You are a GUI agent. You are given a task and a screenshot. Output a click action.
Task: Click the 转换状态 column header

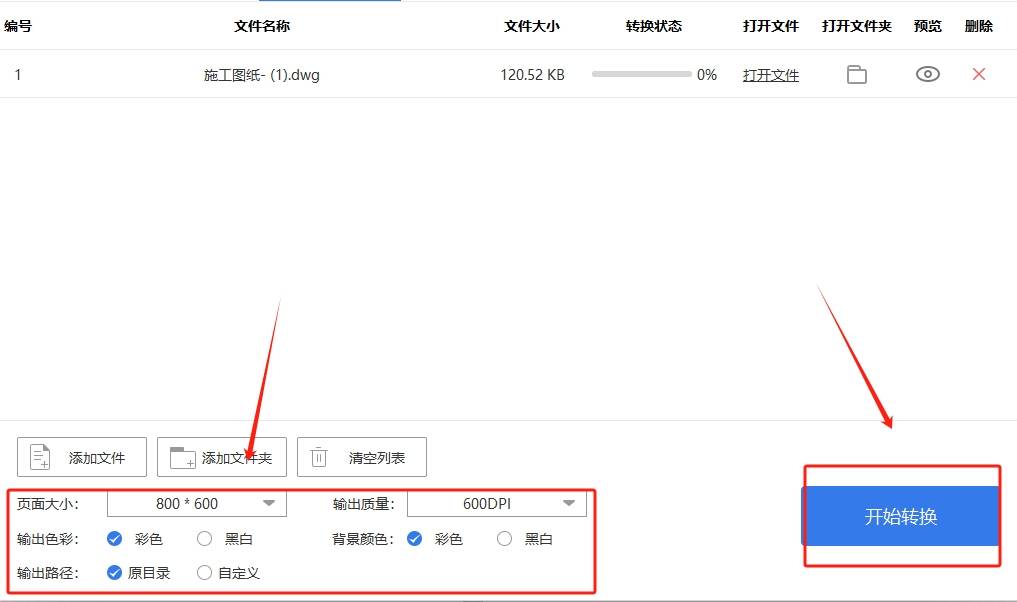click(x=654, y=26)
